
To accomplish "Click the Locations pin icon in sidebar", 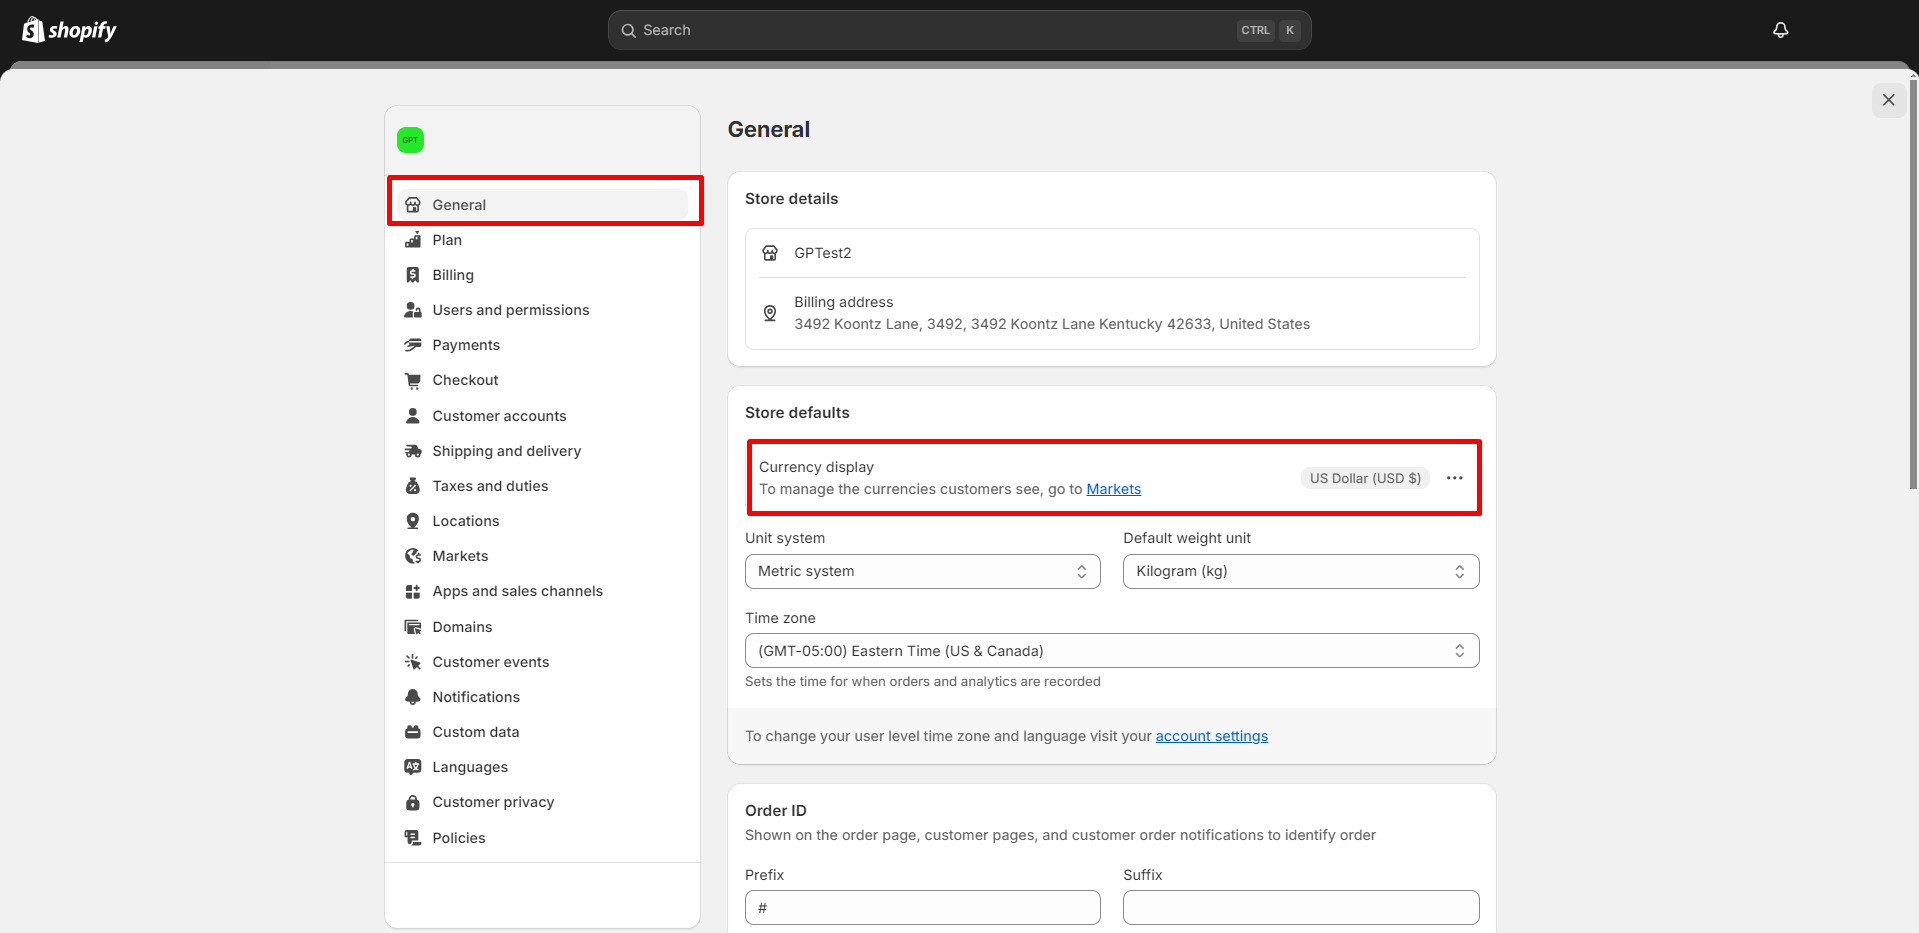I will tap(412, 521).
